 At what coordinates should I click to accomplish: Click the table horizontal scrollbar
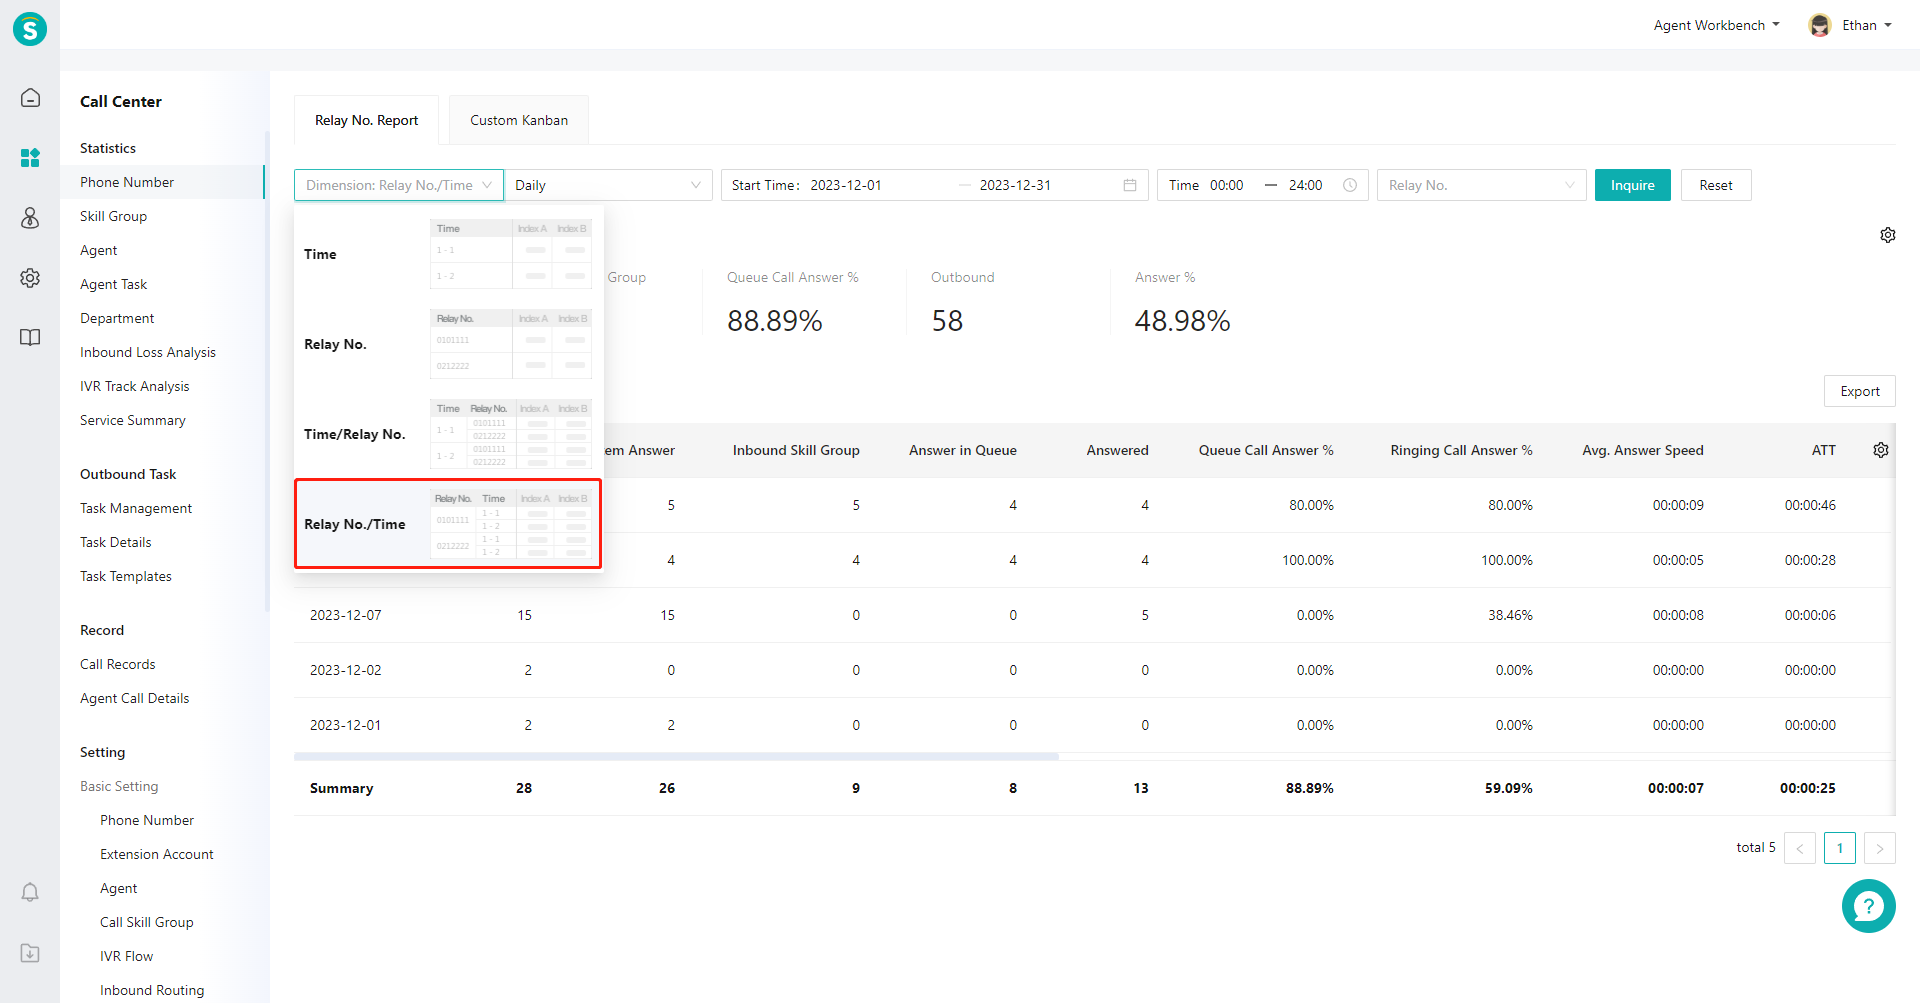coord(676,757)
